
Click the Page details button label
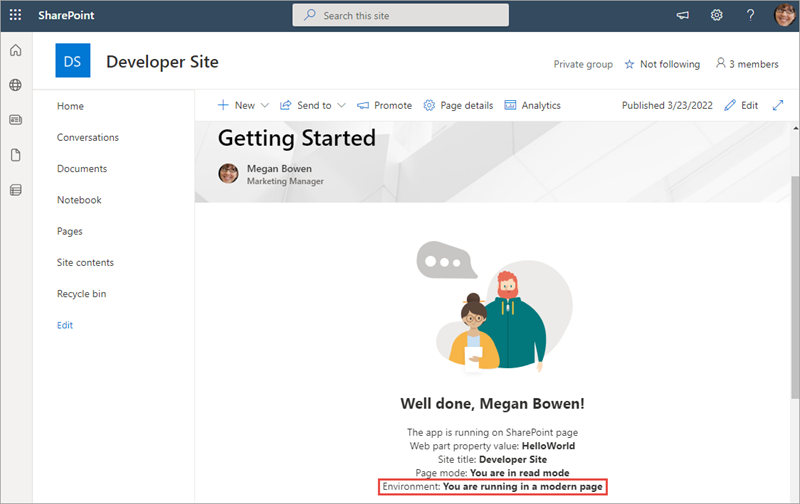click(467, 106)
